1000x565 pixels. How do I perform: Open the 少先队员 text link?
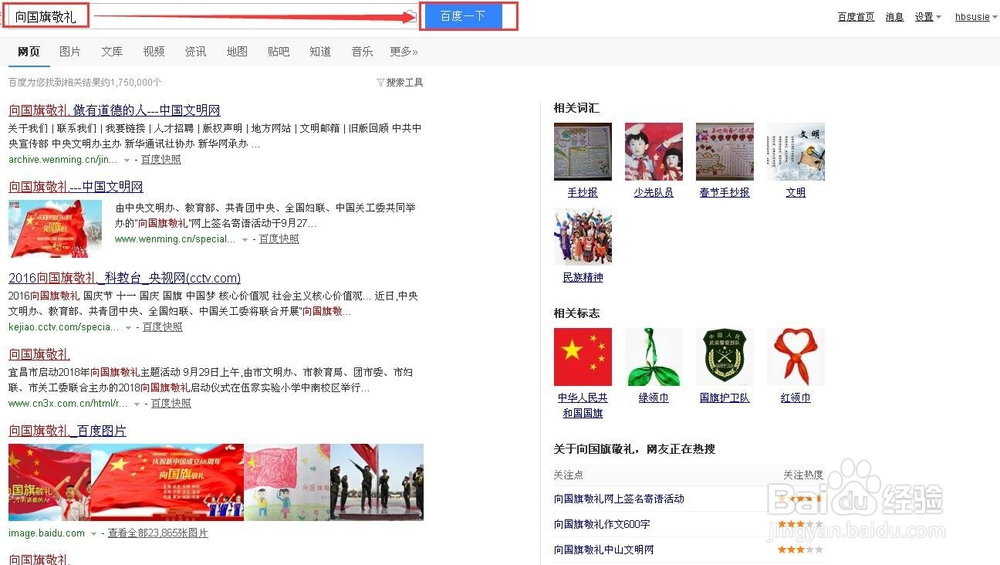654,192
